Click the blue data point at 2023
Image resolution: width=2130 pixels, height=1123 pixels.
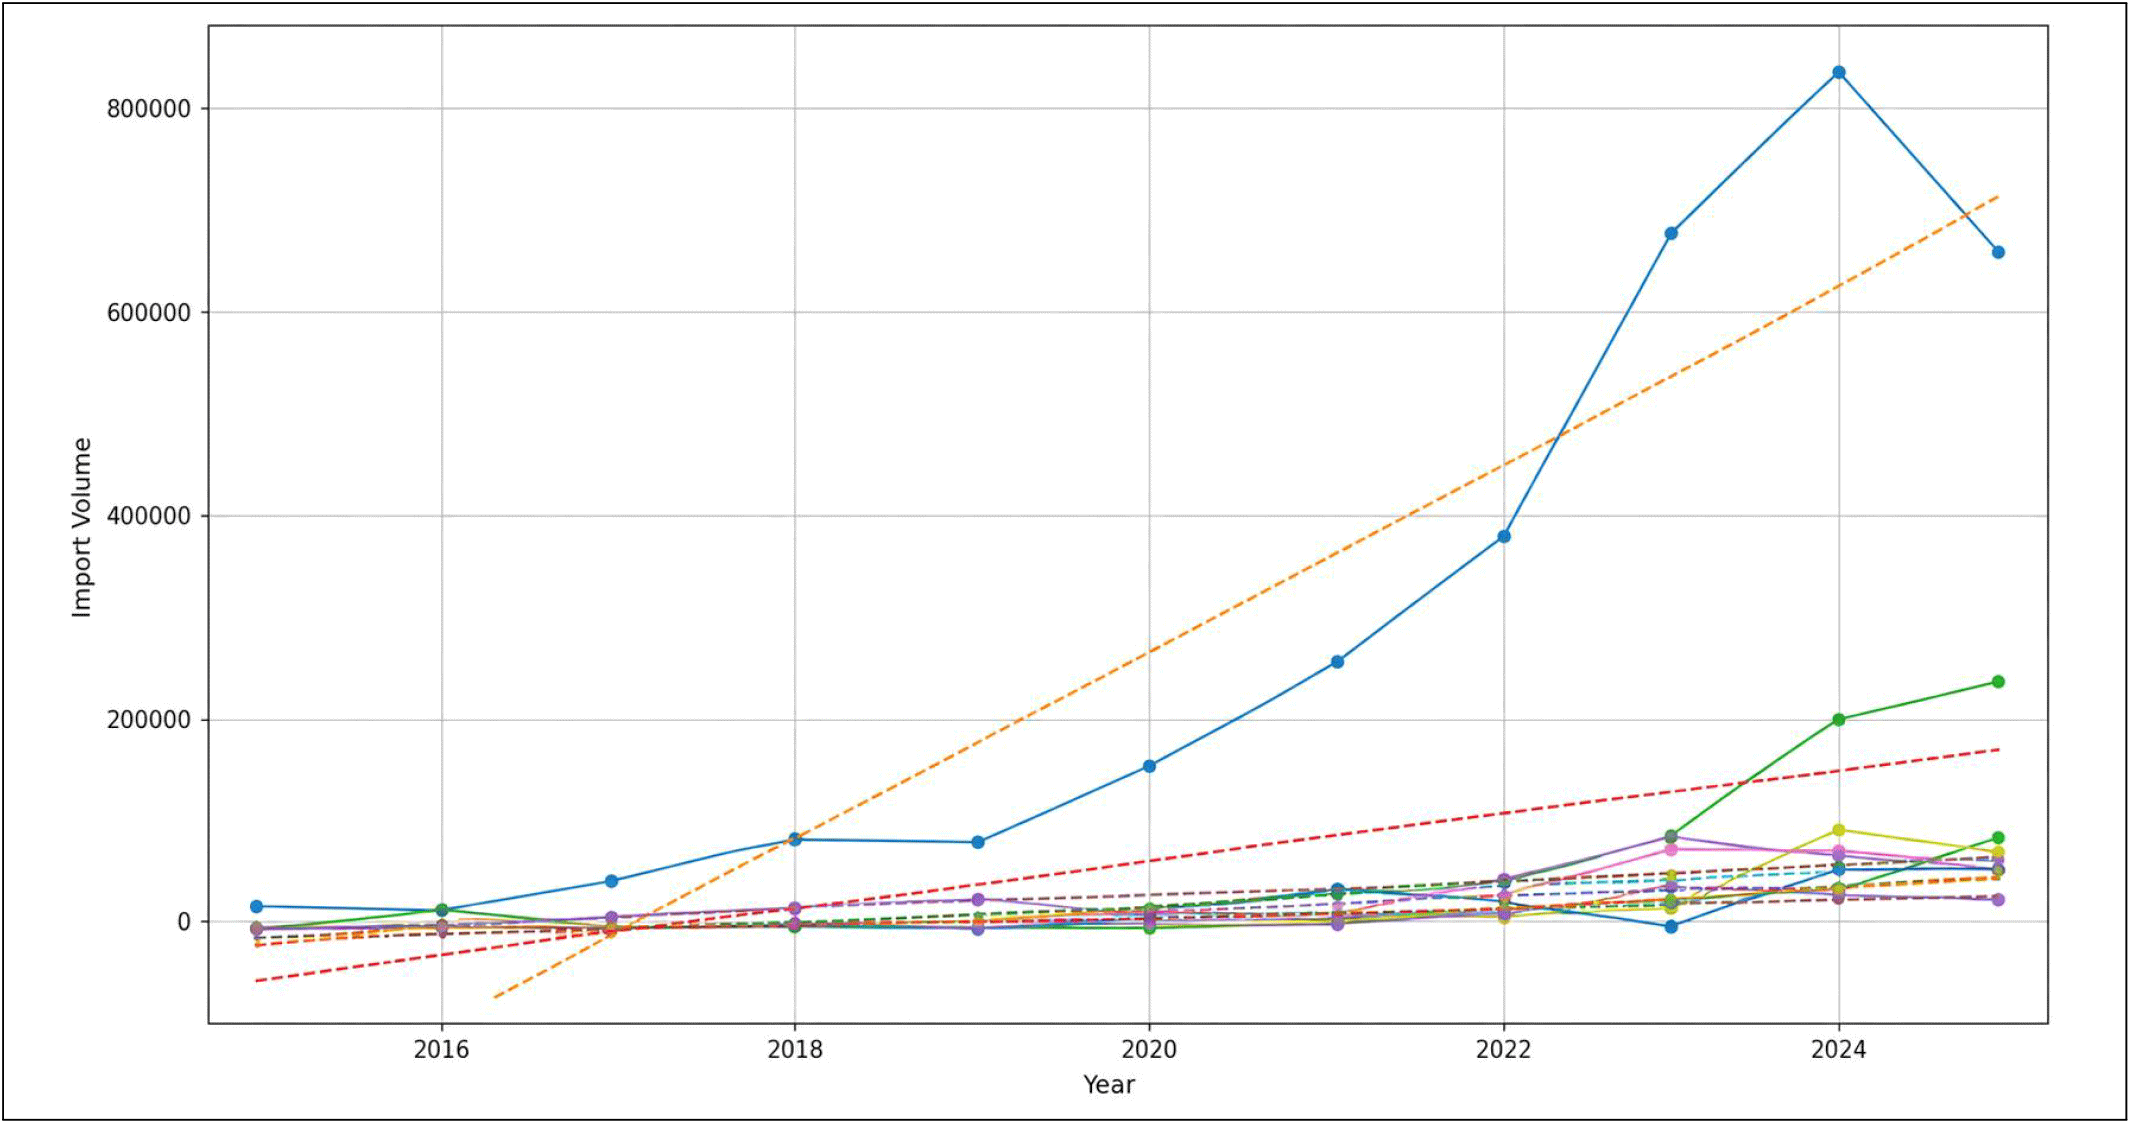pos(1671,233)
